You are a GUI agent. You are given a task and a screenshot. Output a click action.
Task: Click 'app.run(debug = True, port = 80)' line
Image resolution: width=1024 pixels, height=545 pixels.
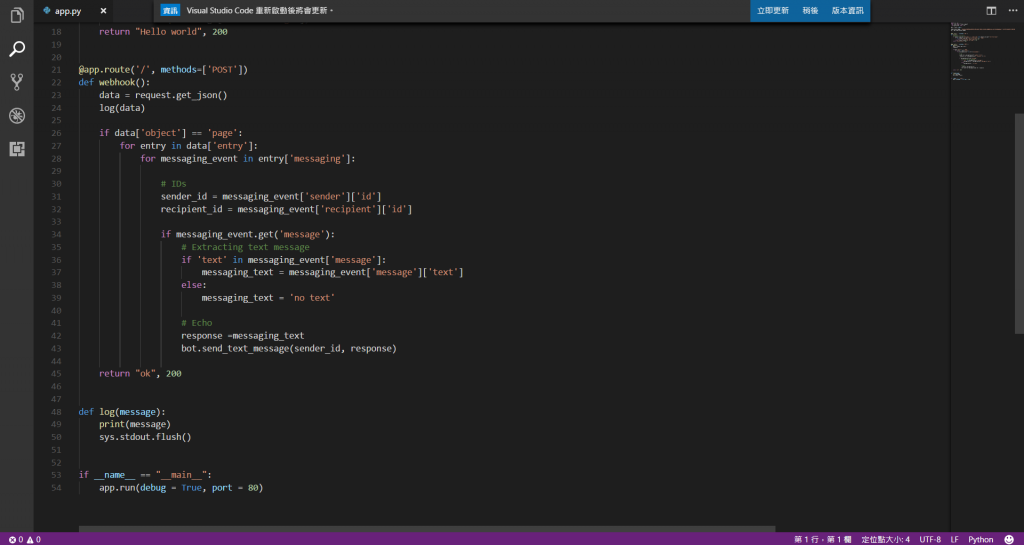point(181,488)
